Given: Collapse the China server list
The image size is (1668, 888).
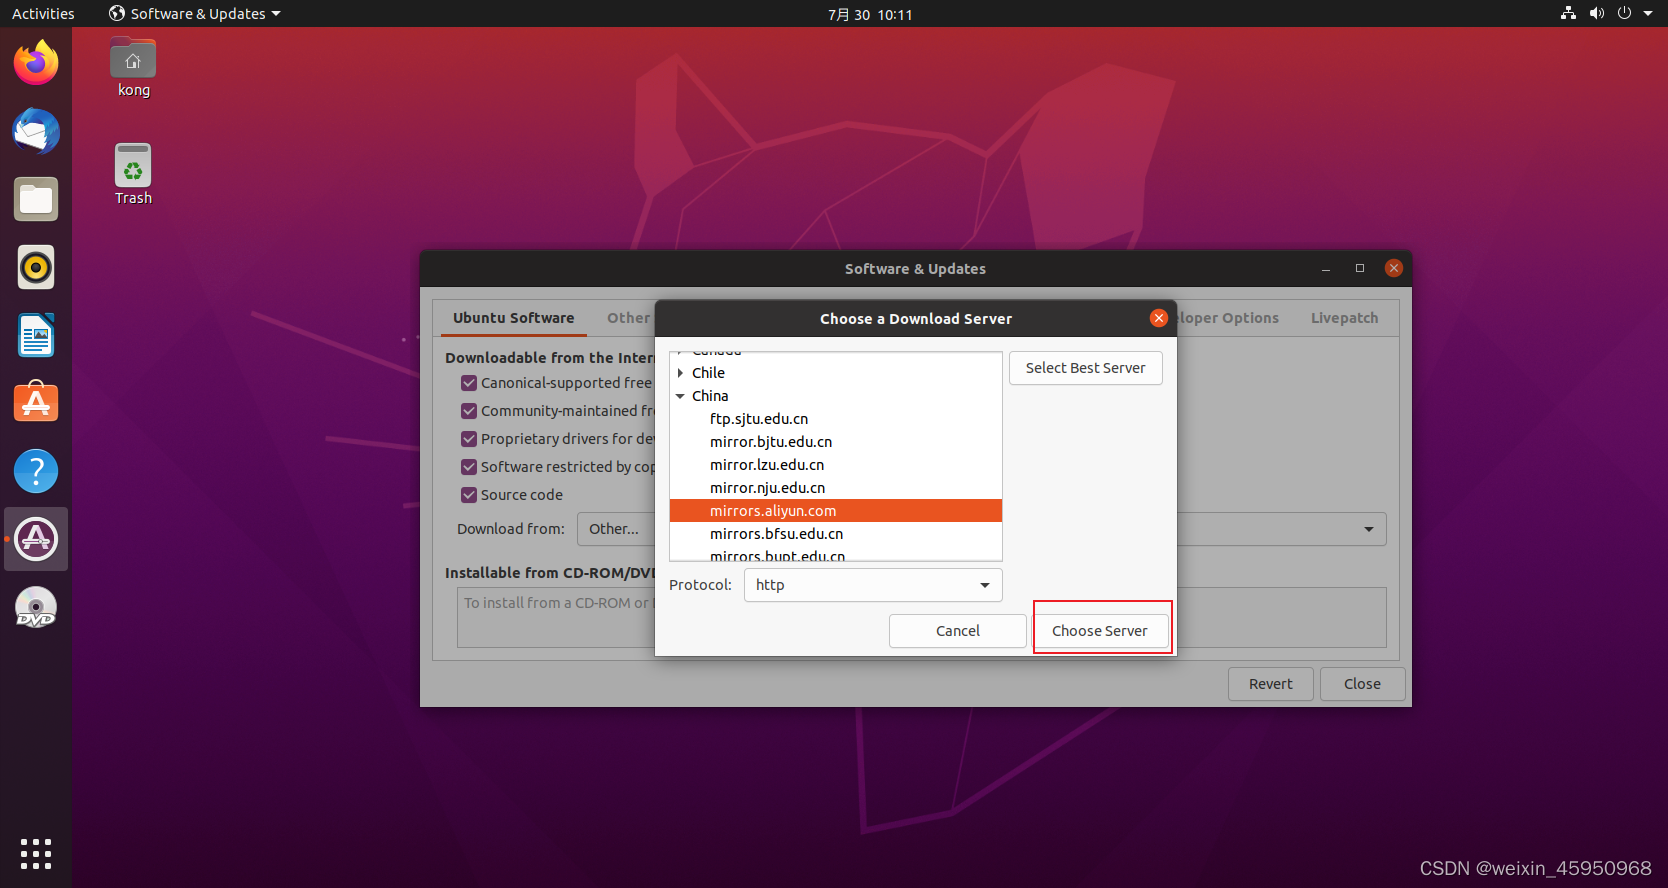Looking at the screenshot, I should click(680, 396).
